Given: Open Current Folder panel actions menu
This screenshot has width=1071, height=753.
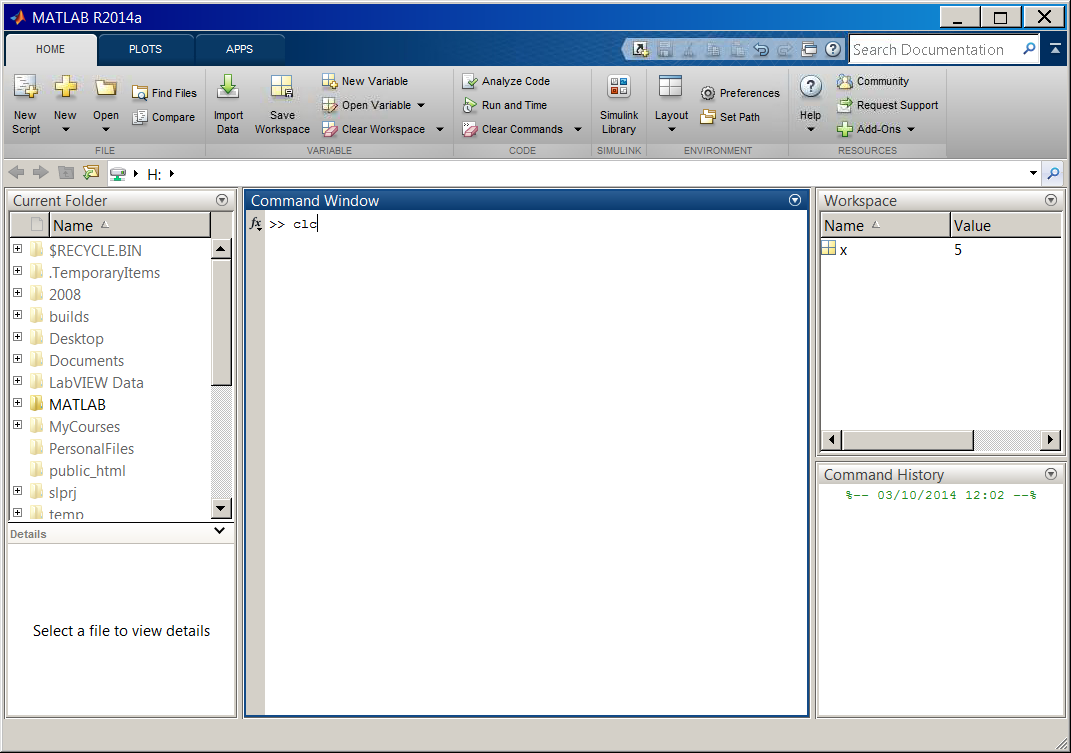Looking at the screenshot, I should click(222, 200).
